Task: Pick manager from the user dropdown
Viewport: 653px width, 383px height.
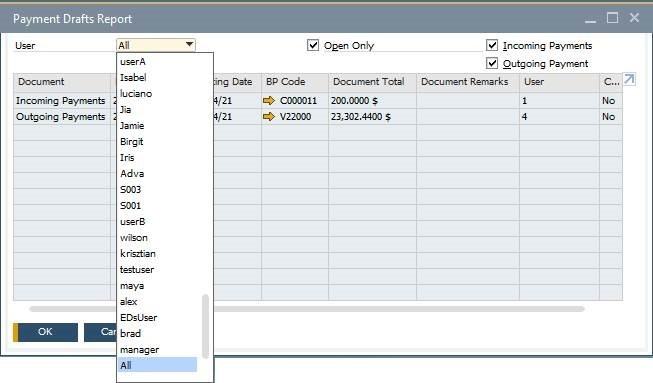Action: tap(157, 350)
